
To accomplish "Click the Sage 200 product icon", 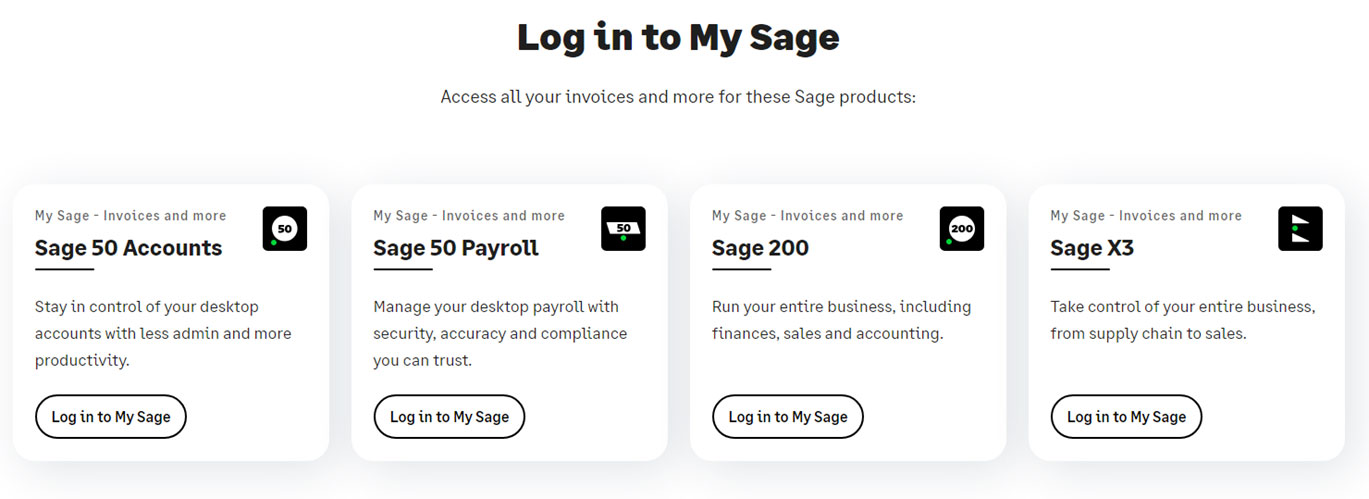I will tap(962, 228).
